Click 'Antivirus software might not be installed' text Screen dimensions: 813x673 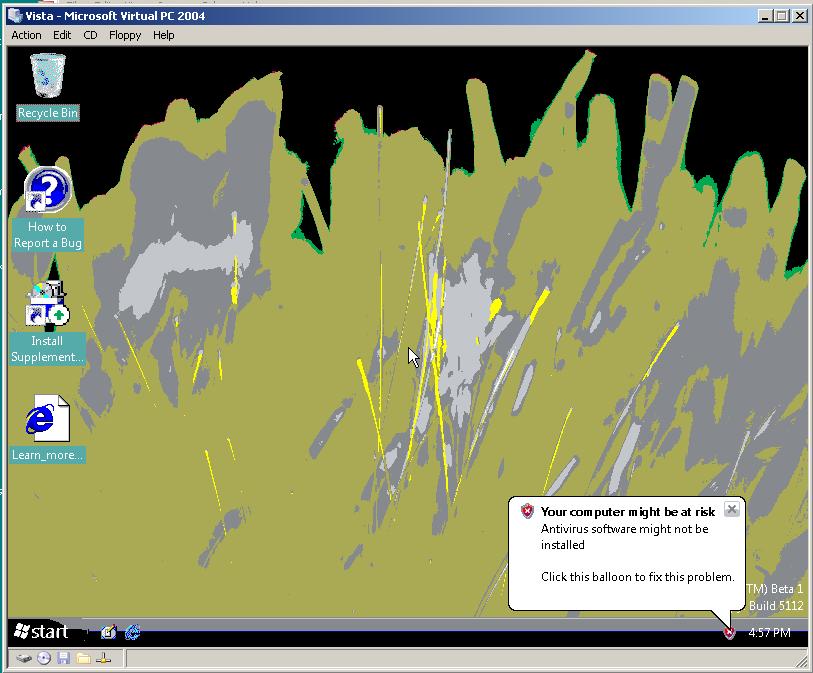(x=624, y=537)
